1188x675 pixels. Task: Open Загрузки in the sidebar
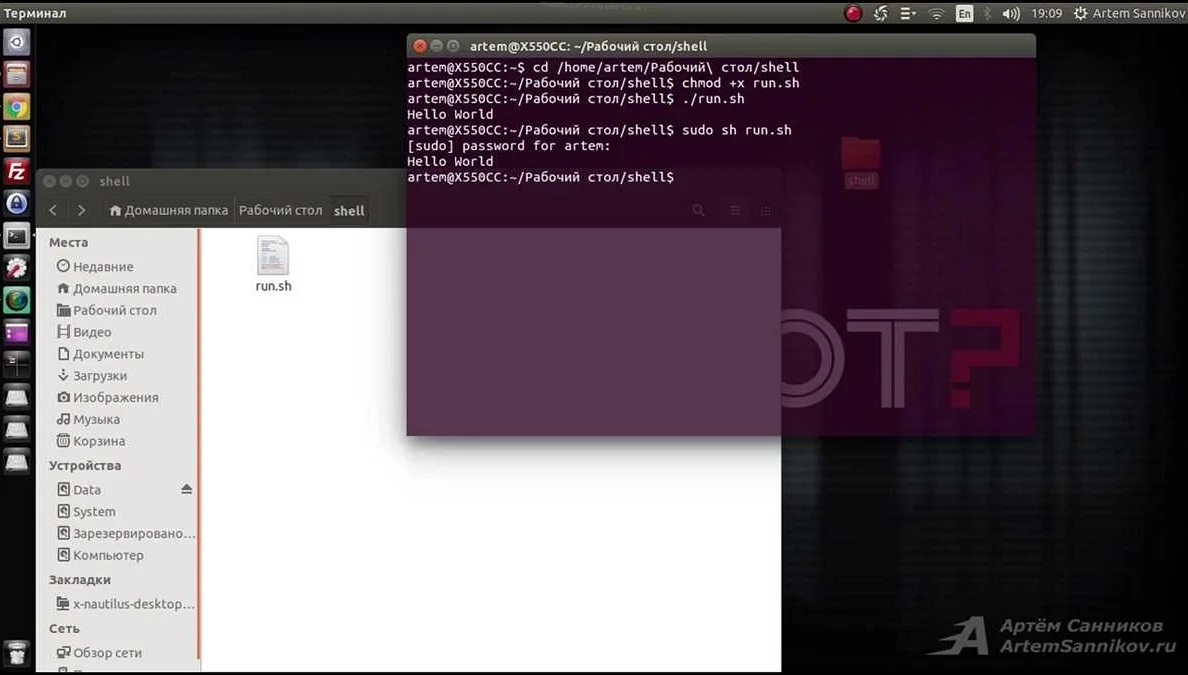click(92, 376)
